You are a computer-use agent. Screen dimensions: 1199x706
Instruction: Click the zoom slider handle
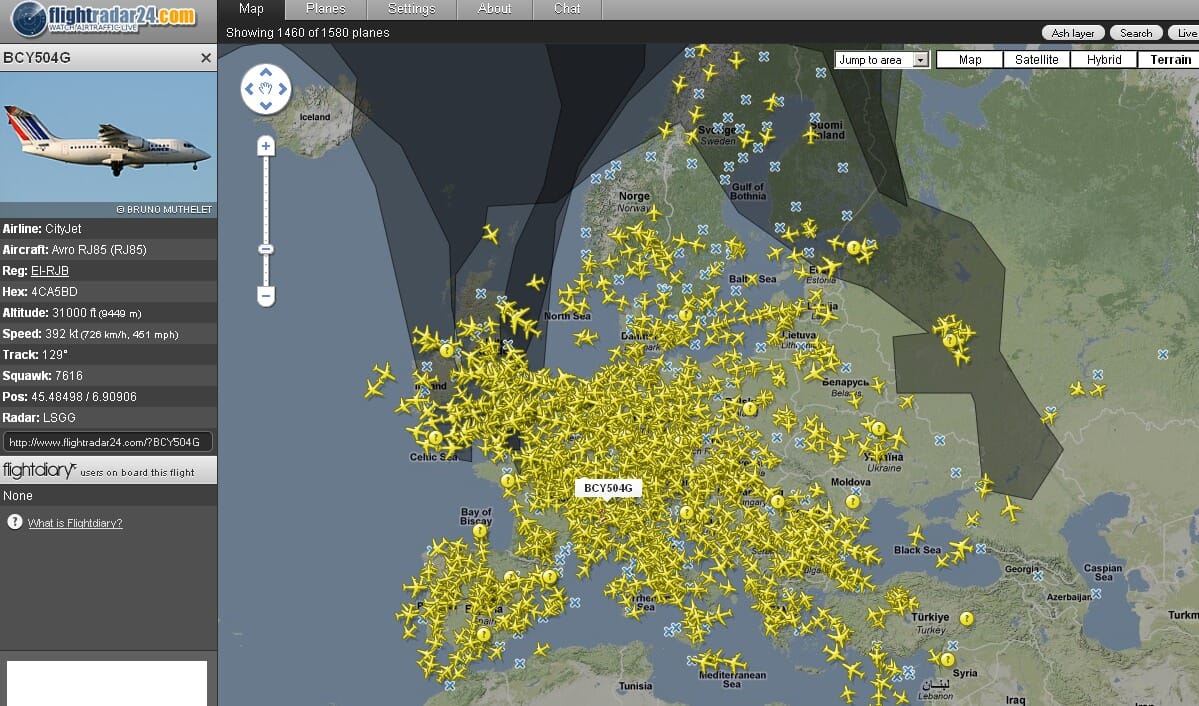pos(266,249)
